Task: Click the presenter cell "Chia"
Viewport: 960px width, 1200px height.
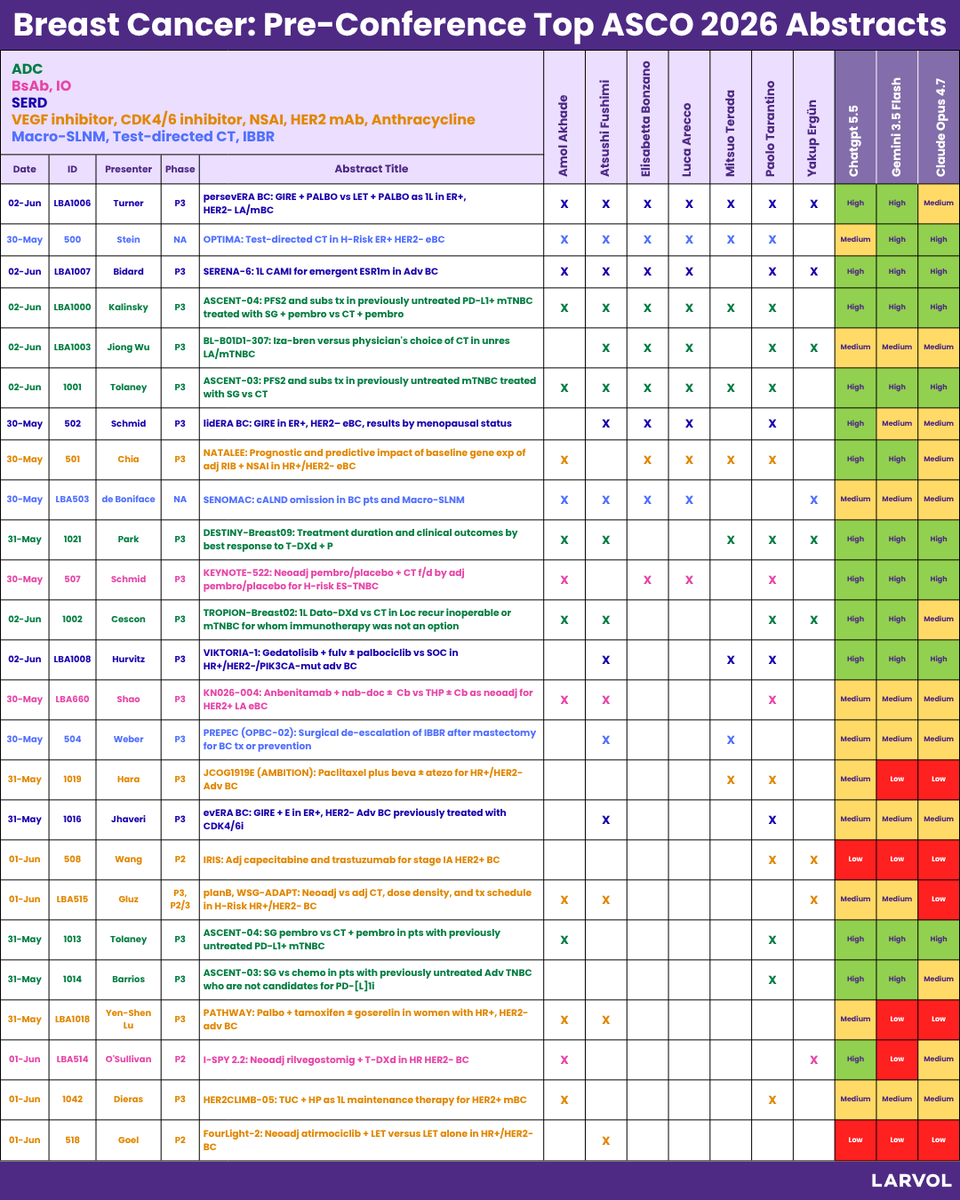Action: 129,459
